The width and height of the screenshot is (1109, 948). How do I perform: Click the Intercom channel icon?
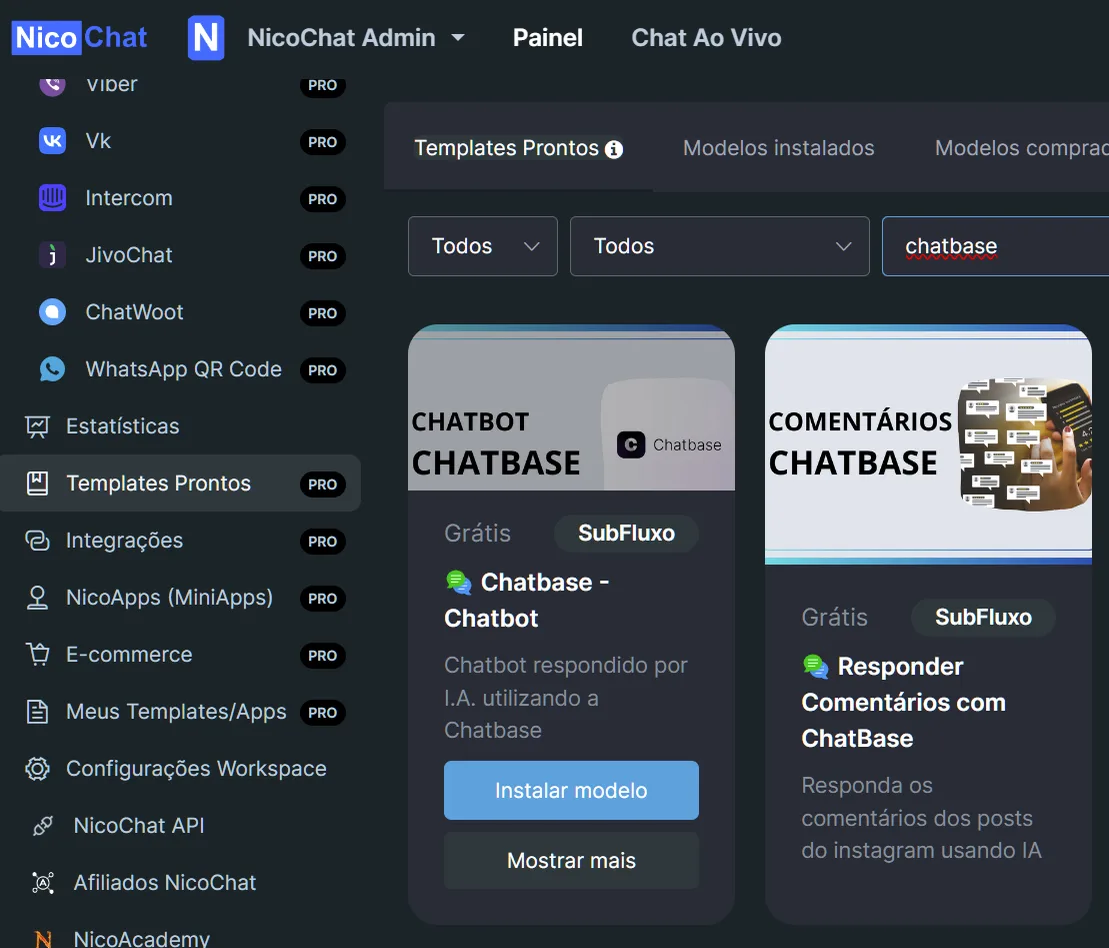pyautogui.click(x=52, y=198)
